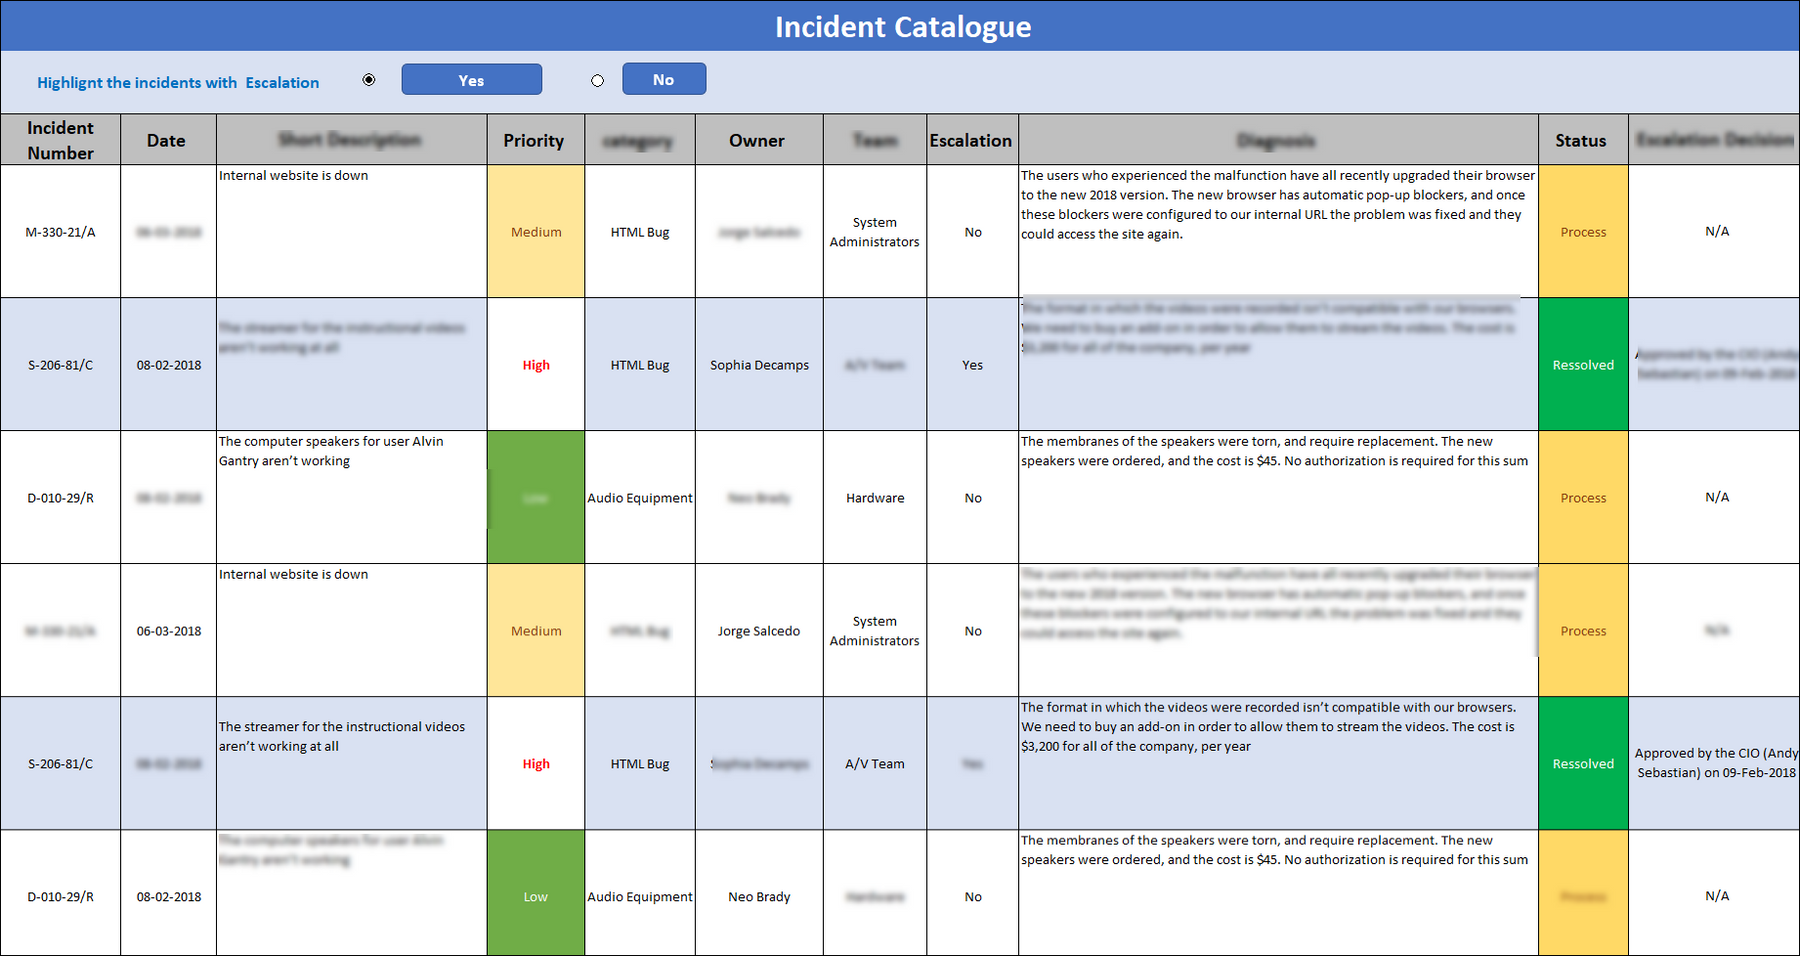Select the first S-206-81/C incident cell
Screen dimensions: 1800x956
click(x=60, y=365)
